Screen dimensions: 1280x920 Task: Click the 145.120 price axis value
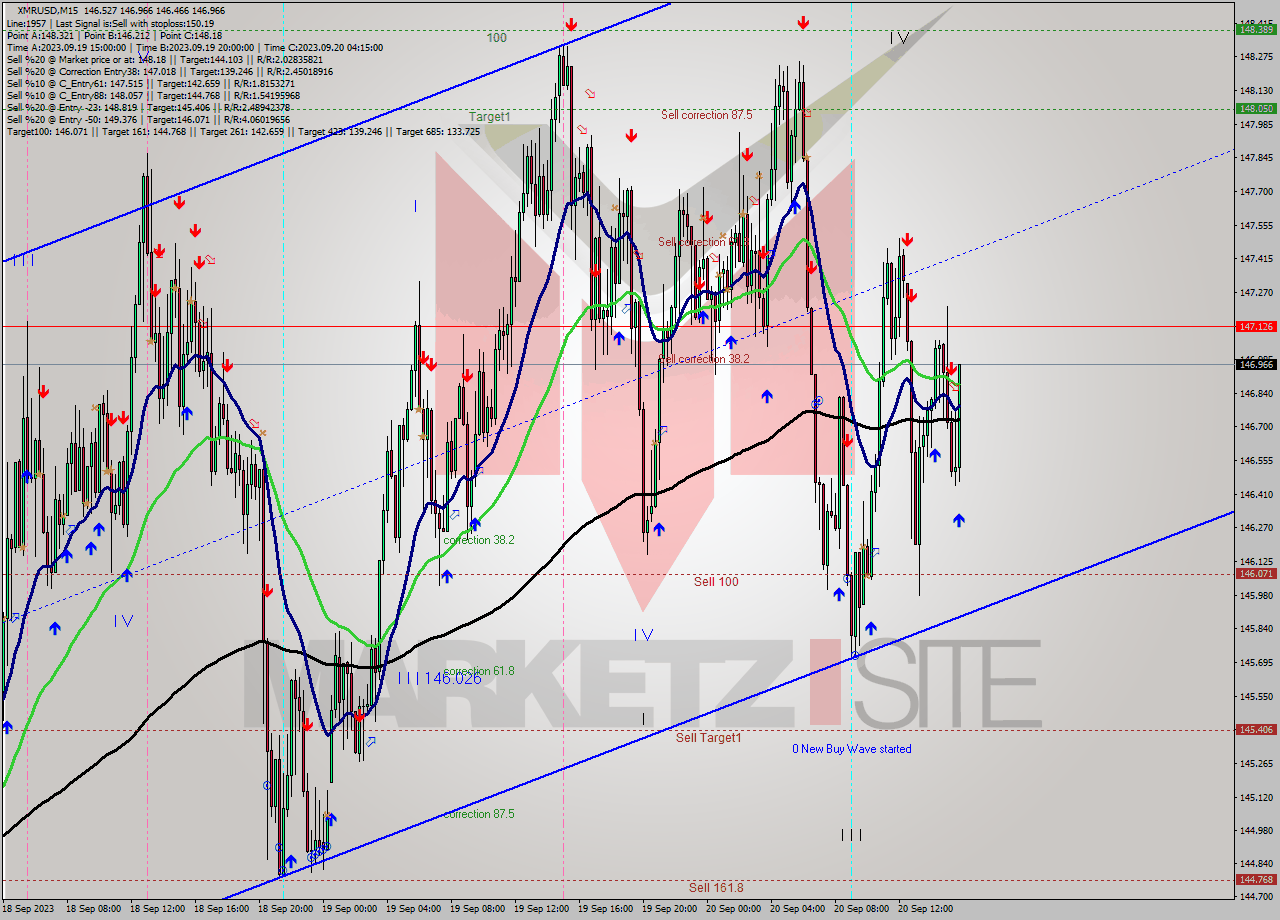[1256, 797]
